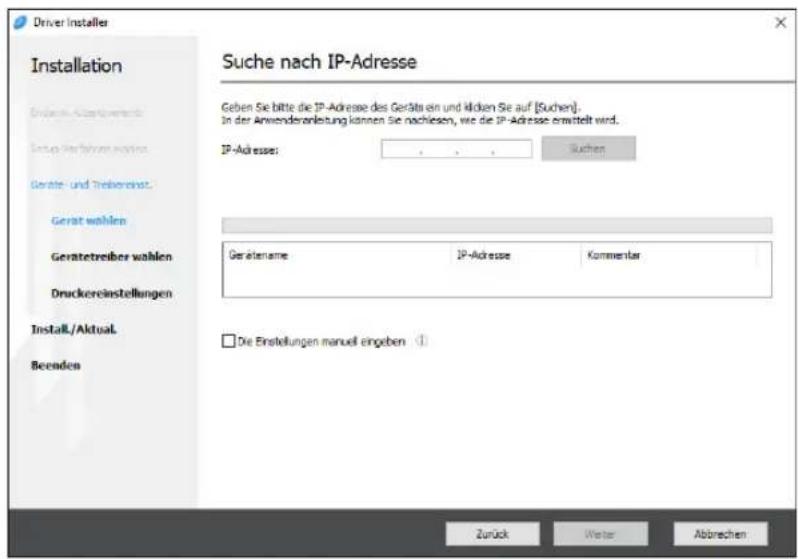Click the info icon beside manual settings
798x559 pixels.
click(421, 341)
